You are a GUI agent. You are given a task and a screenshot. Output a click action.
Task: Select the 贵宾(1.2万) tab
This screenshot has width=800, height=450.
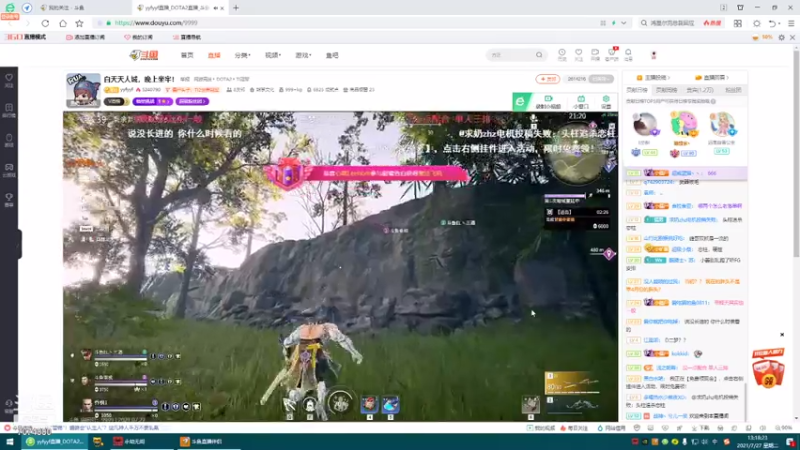699,90
